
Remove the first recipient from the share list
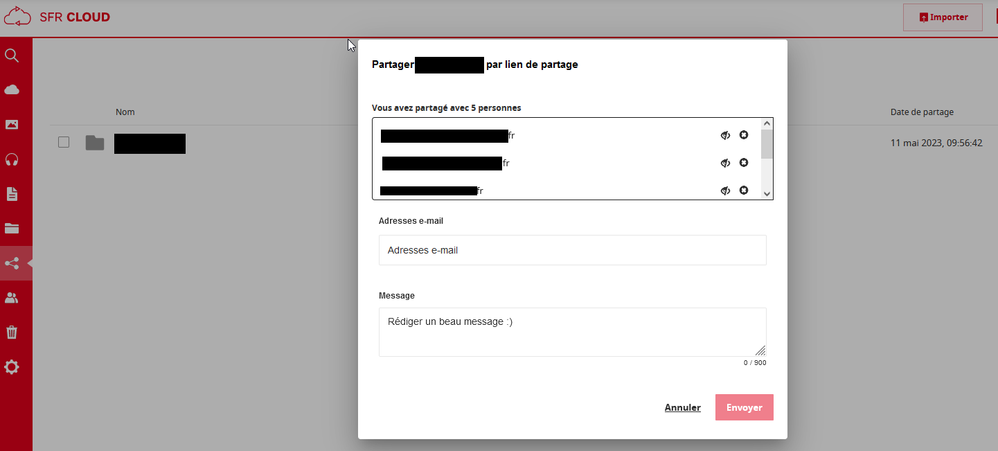(x=744, y=135)
